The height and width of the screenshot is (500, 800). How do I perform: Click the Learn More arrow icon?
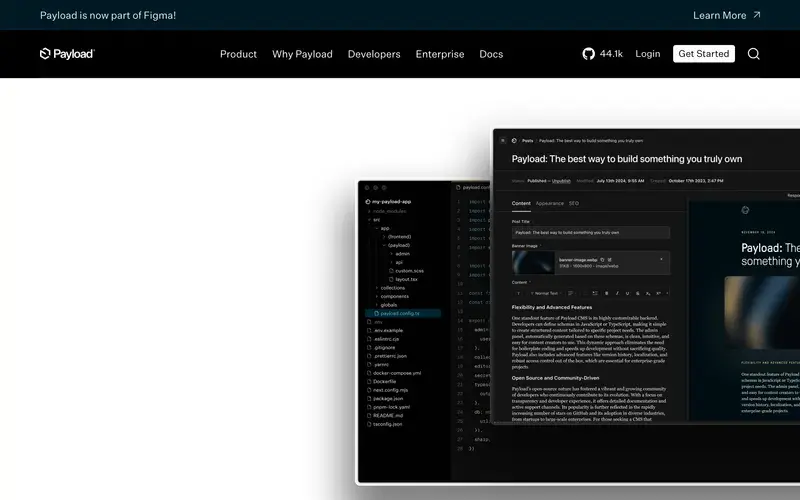757,15
